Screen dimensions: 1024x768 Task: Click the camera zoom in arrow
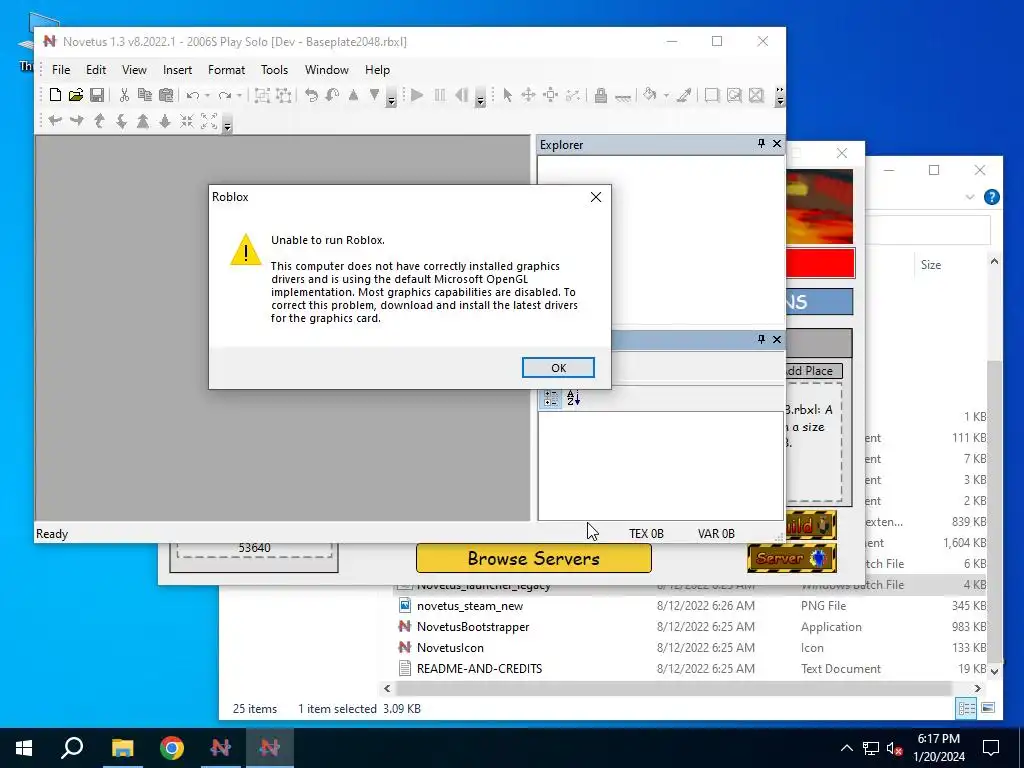click(143, 121)
